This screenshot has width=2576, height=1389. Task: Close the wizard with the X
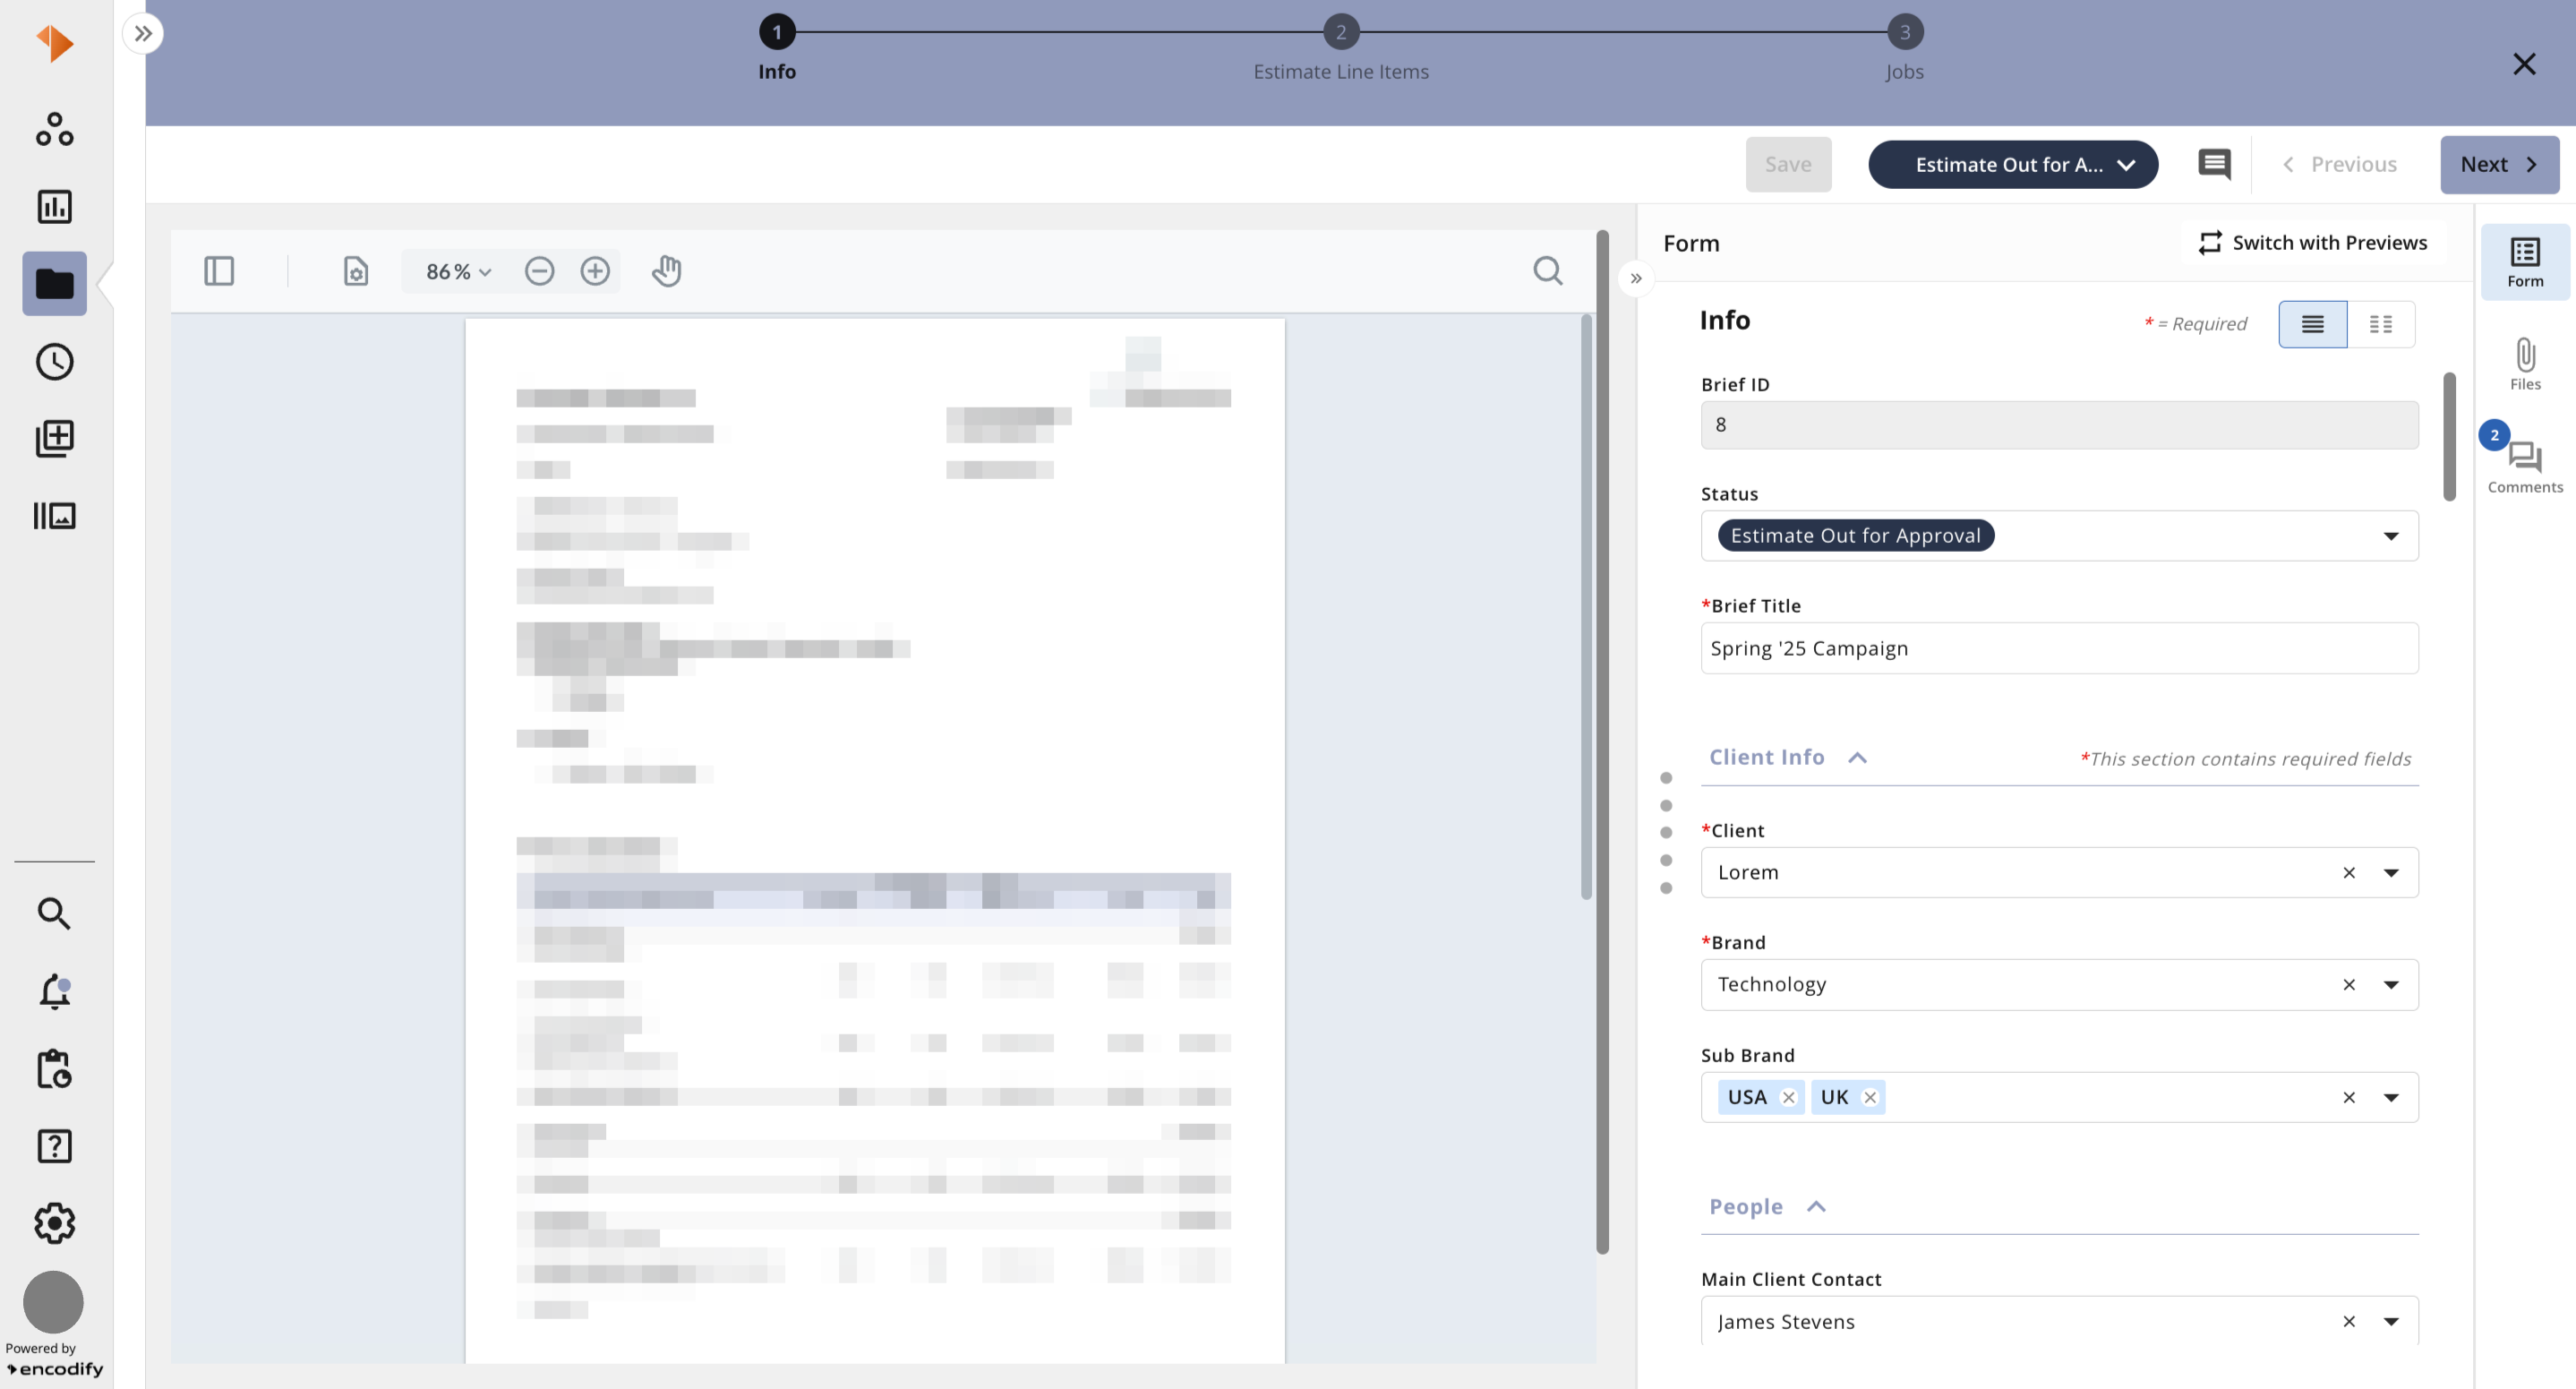[2524, 64]
